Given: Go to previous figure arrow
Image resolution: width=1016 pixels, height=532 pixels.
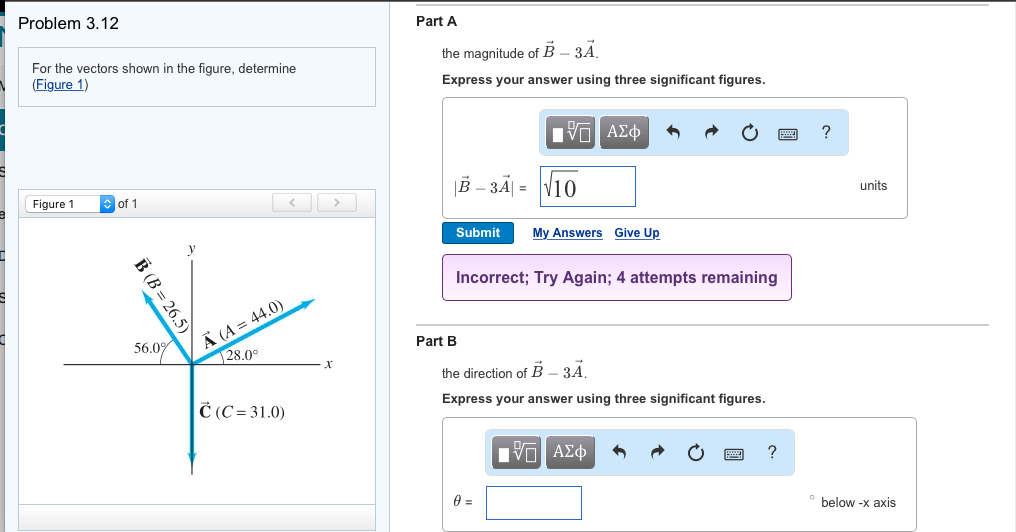Looking at the screenshot, I should (292, 203).
